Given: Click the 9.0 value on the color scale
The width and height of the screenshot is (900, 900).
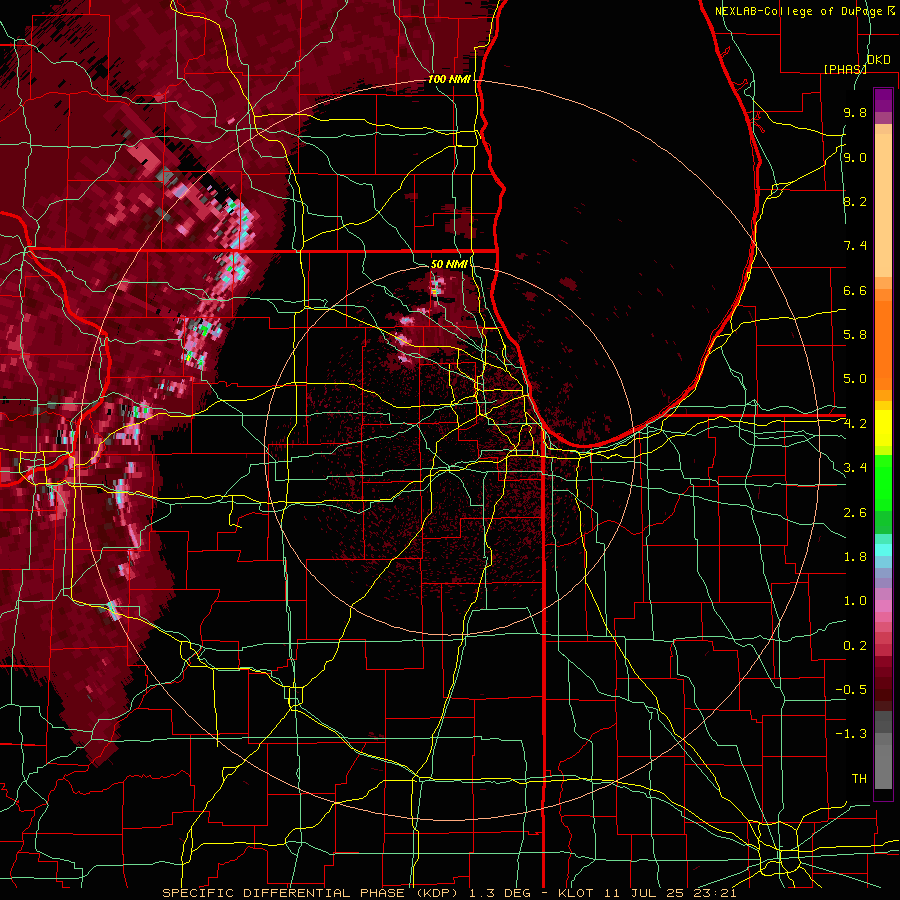Looking at the screenshot, I should pyautogui.click(x=855, y=157).
